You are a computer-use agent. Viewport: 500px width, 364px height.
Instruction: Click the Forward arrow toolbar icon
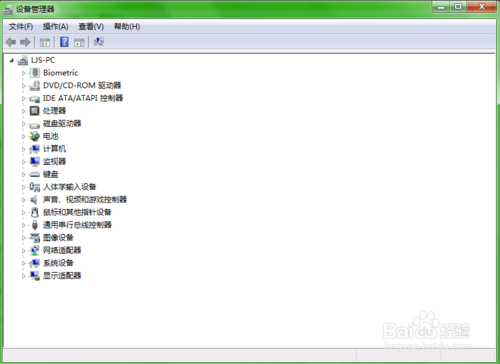pos(25,42)
